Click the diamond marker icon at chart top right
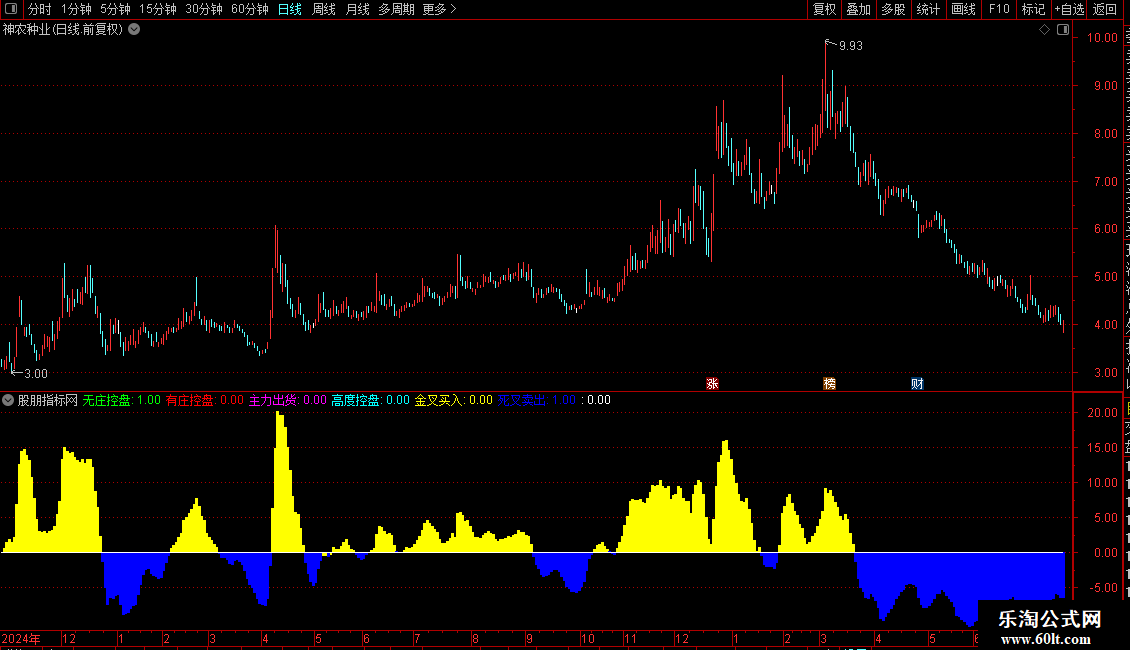 (1044, 30)
